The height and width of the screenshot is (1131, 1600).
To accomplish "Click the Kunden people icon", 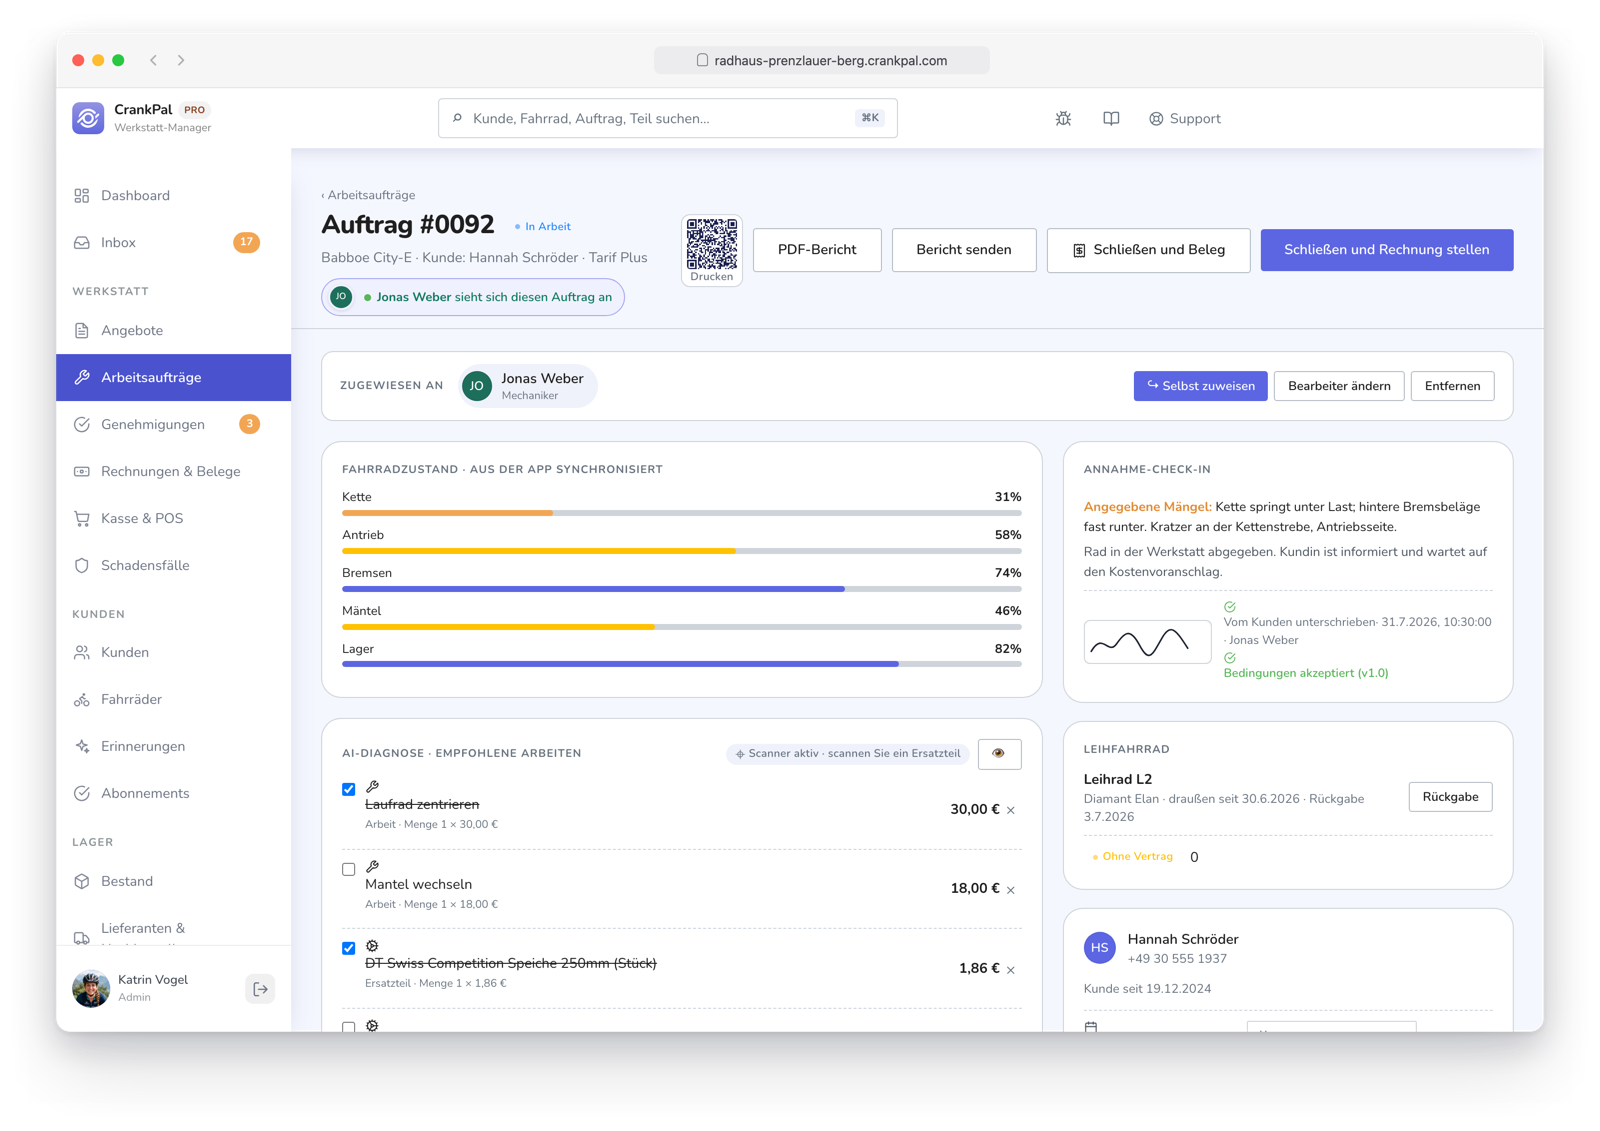I will (x=82, y=652).
